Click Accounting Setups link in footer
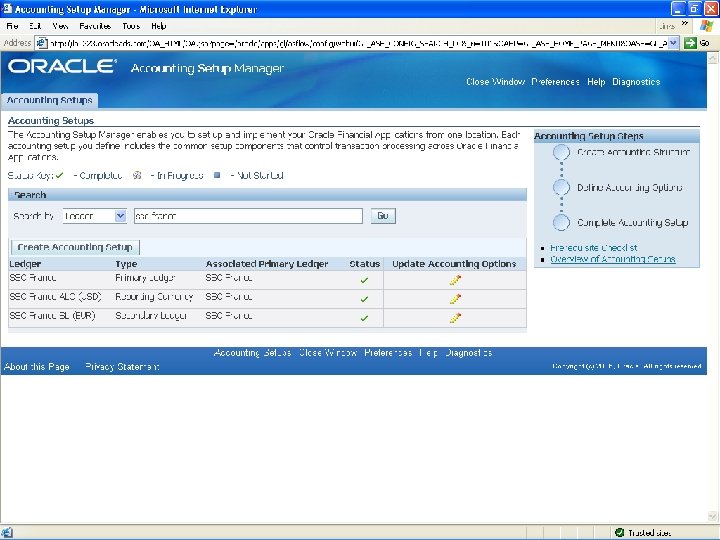 click(x=253, y=353)
